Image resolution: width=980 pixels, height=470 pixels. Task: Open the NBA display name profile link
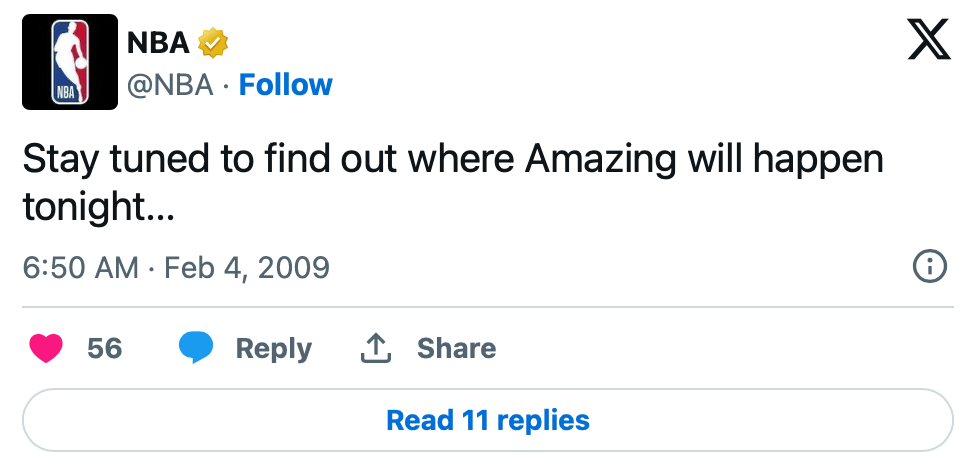158,42
